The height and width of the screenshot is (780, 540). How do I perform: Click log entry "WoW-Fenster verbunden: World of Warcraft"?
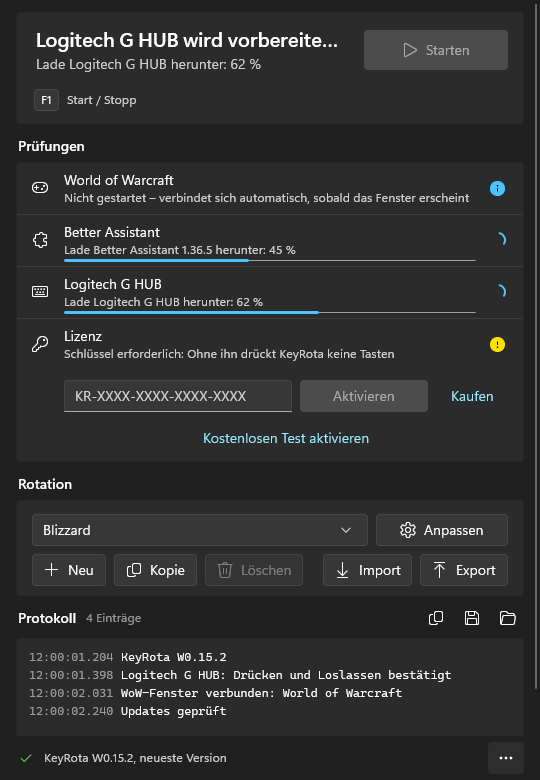tap(261, 693)
